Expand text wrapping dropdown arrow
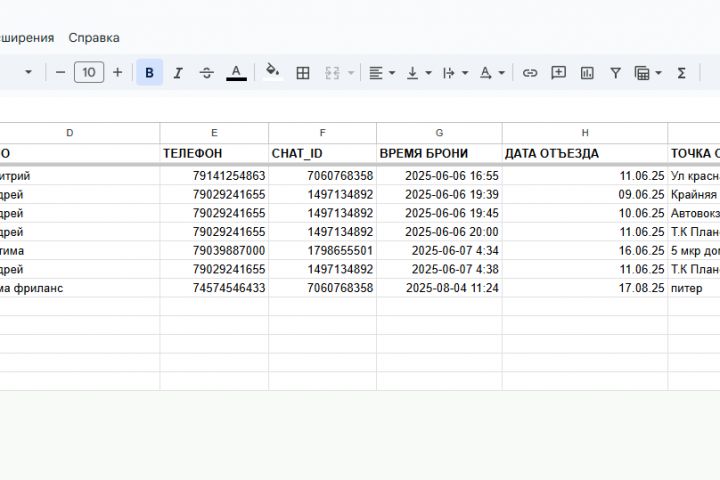The width and height of the screenshot is (720, 480). click(465, 73)
